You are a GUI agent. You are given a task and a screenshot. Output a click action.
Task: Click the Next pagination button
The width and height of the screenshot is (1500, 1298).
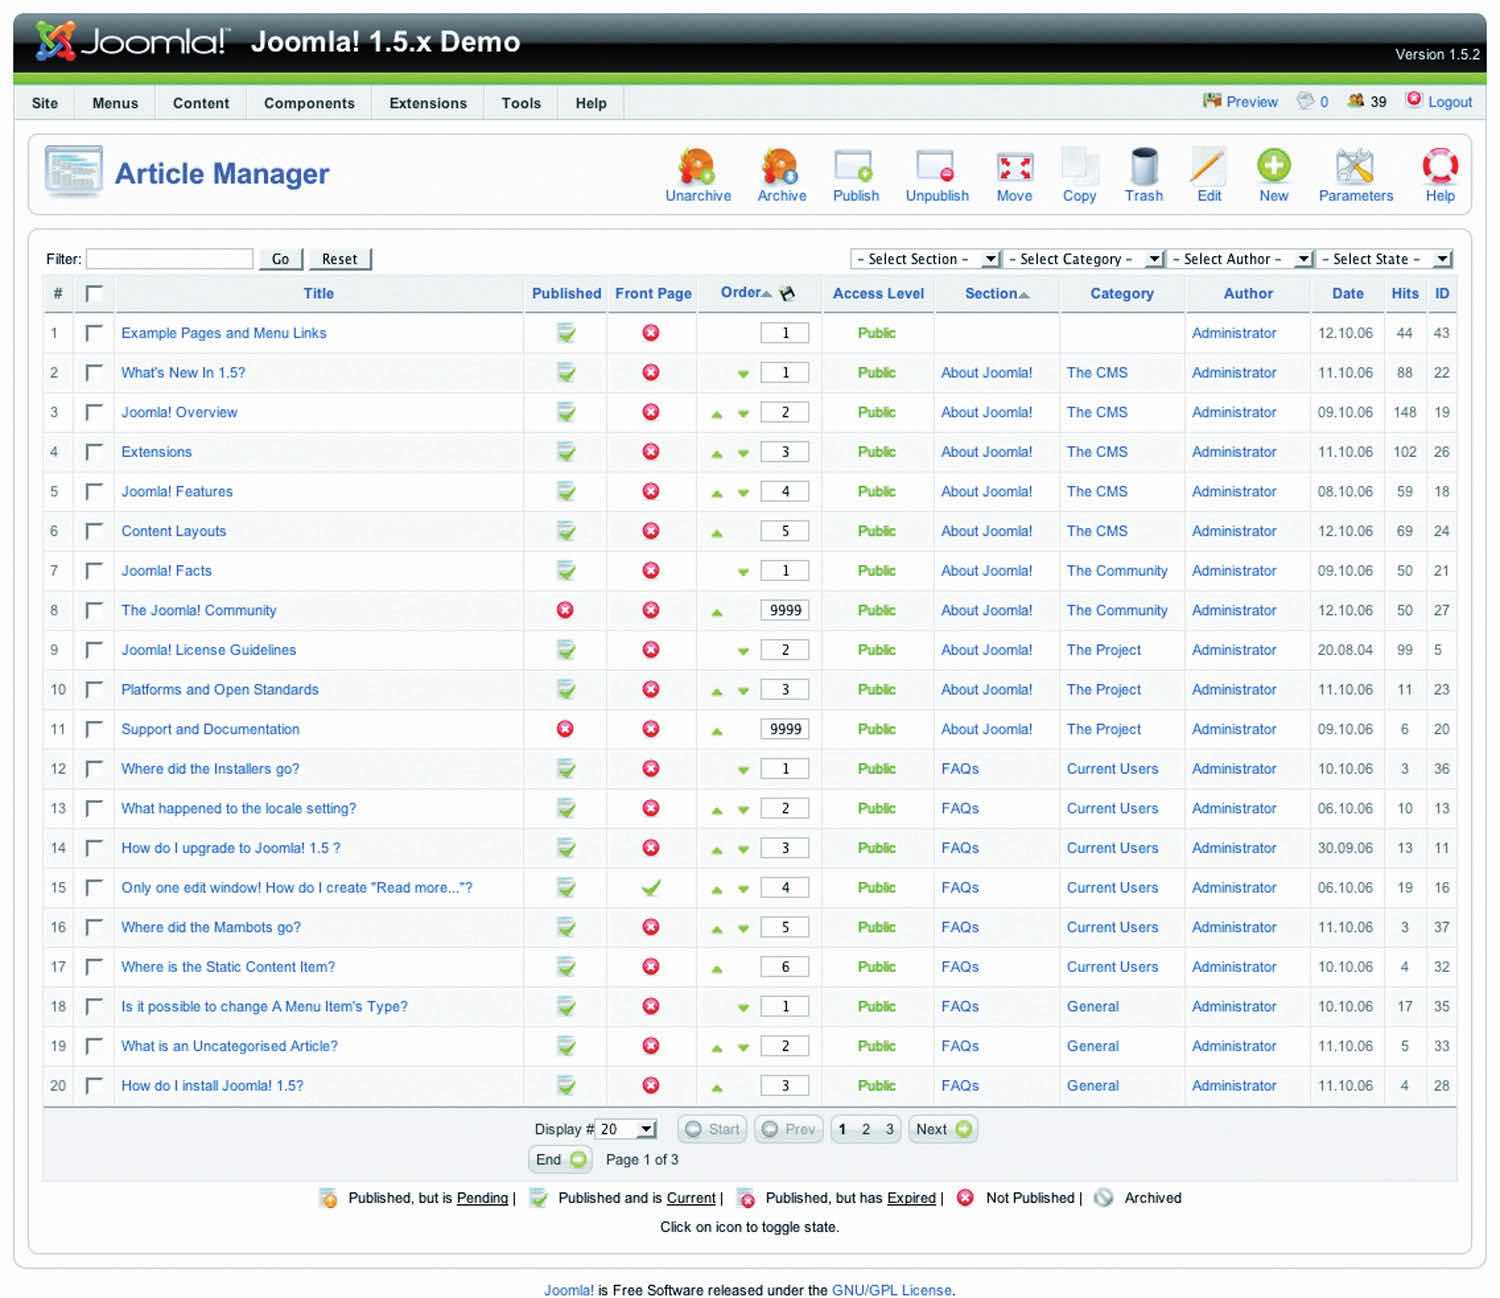pyautogui.click(x=942, y=1129)
